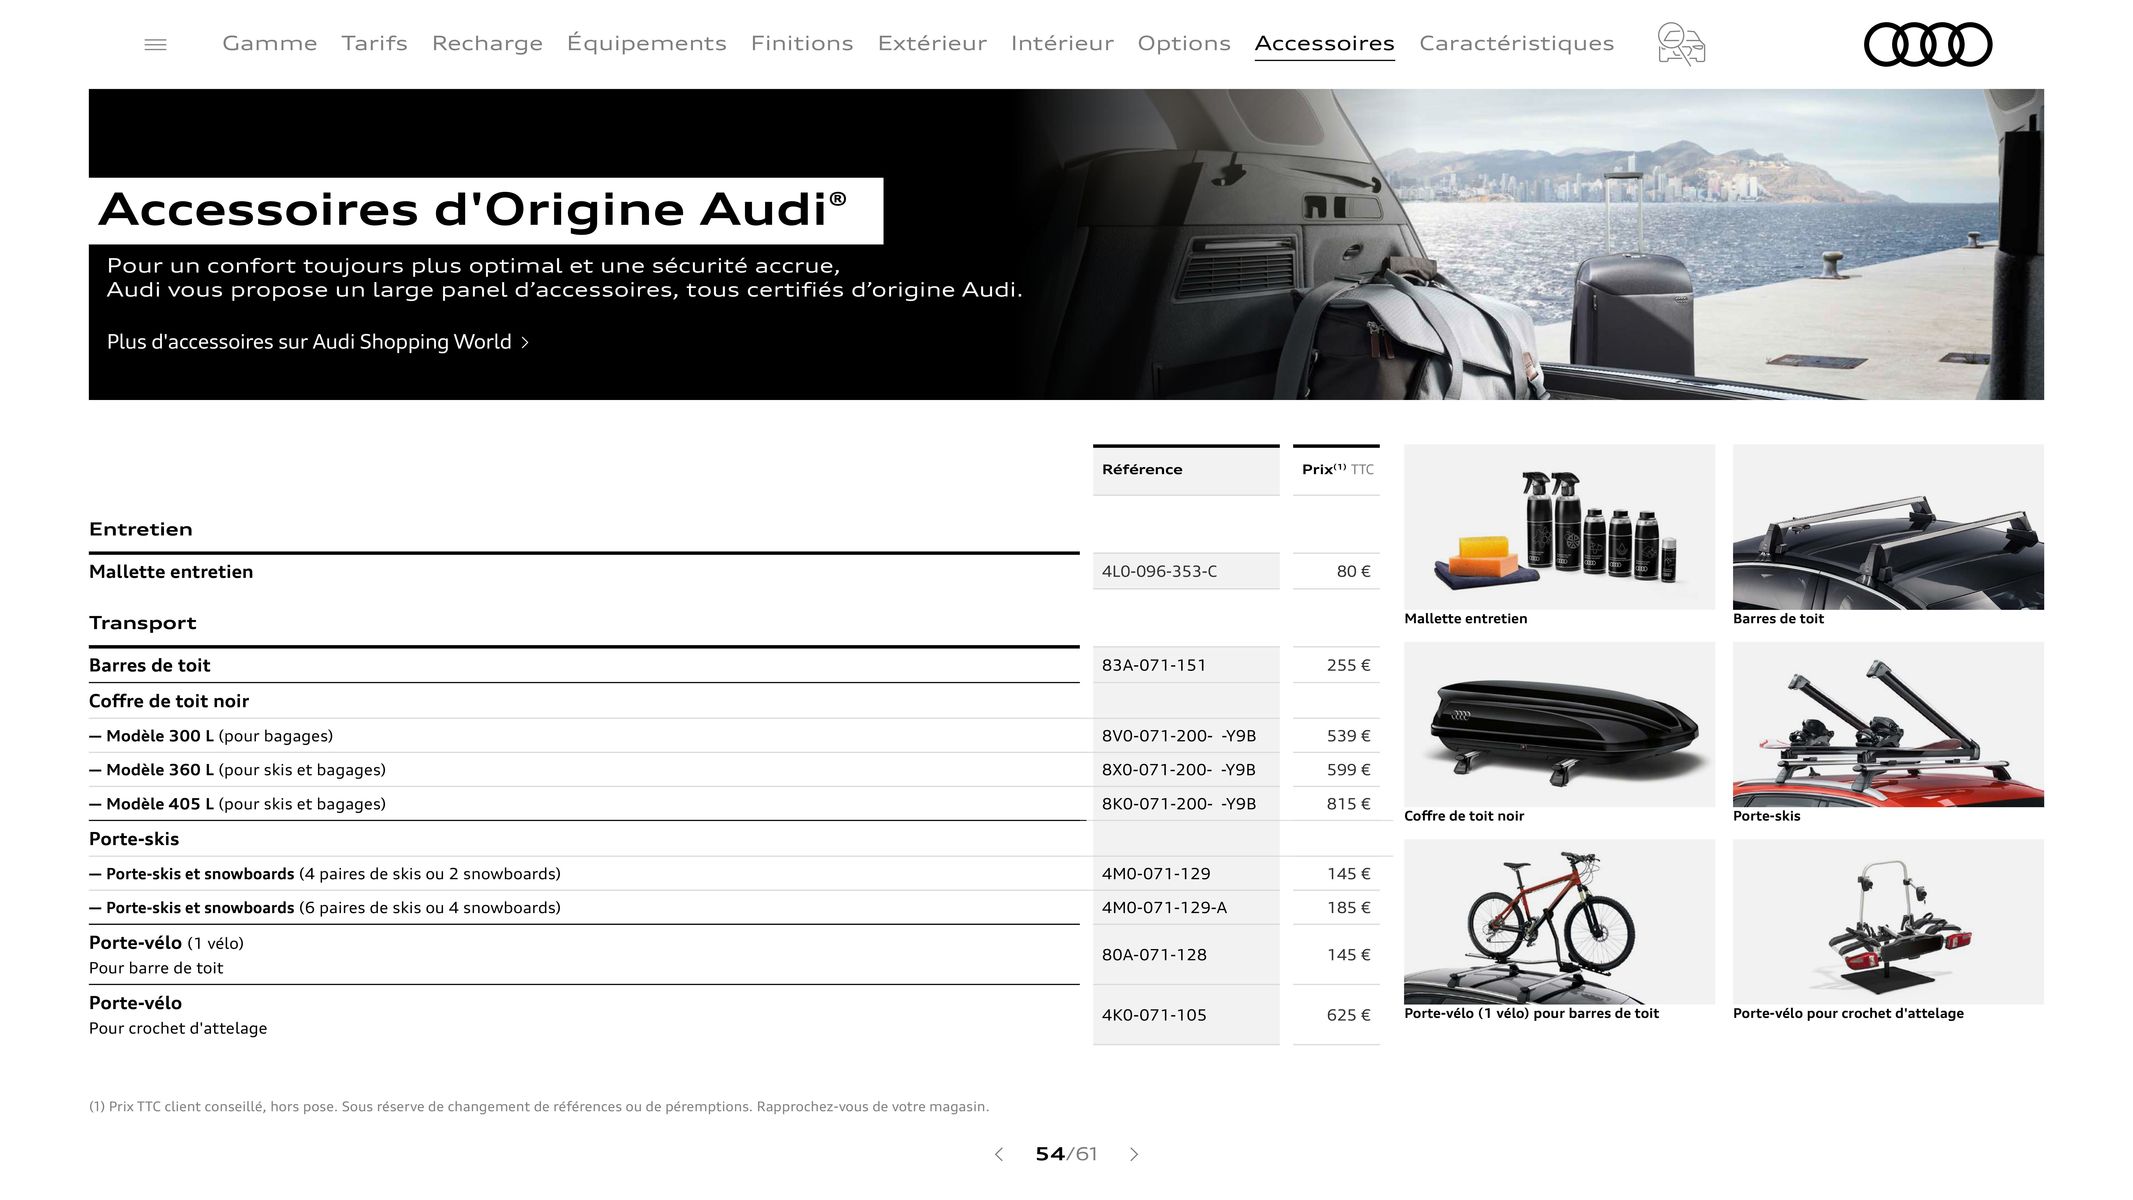Click the dealer contact icon
The width and height of the screenshot is (2133, 1200).
1681,44
